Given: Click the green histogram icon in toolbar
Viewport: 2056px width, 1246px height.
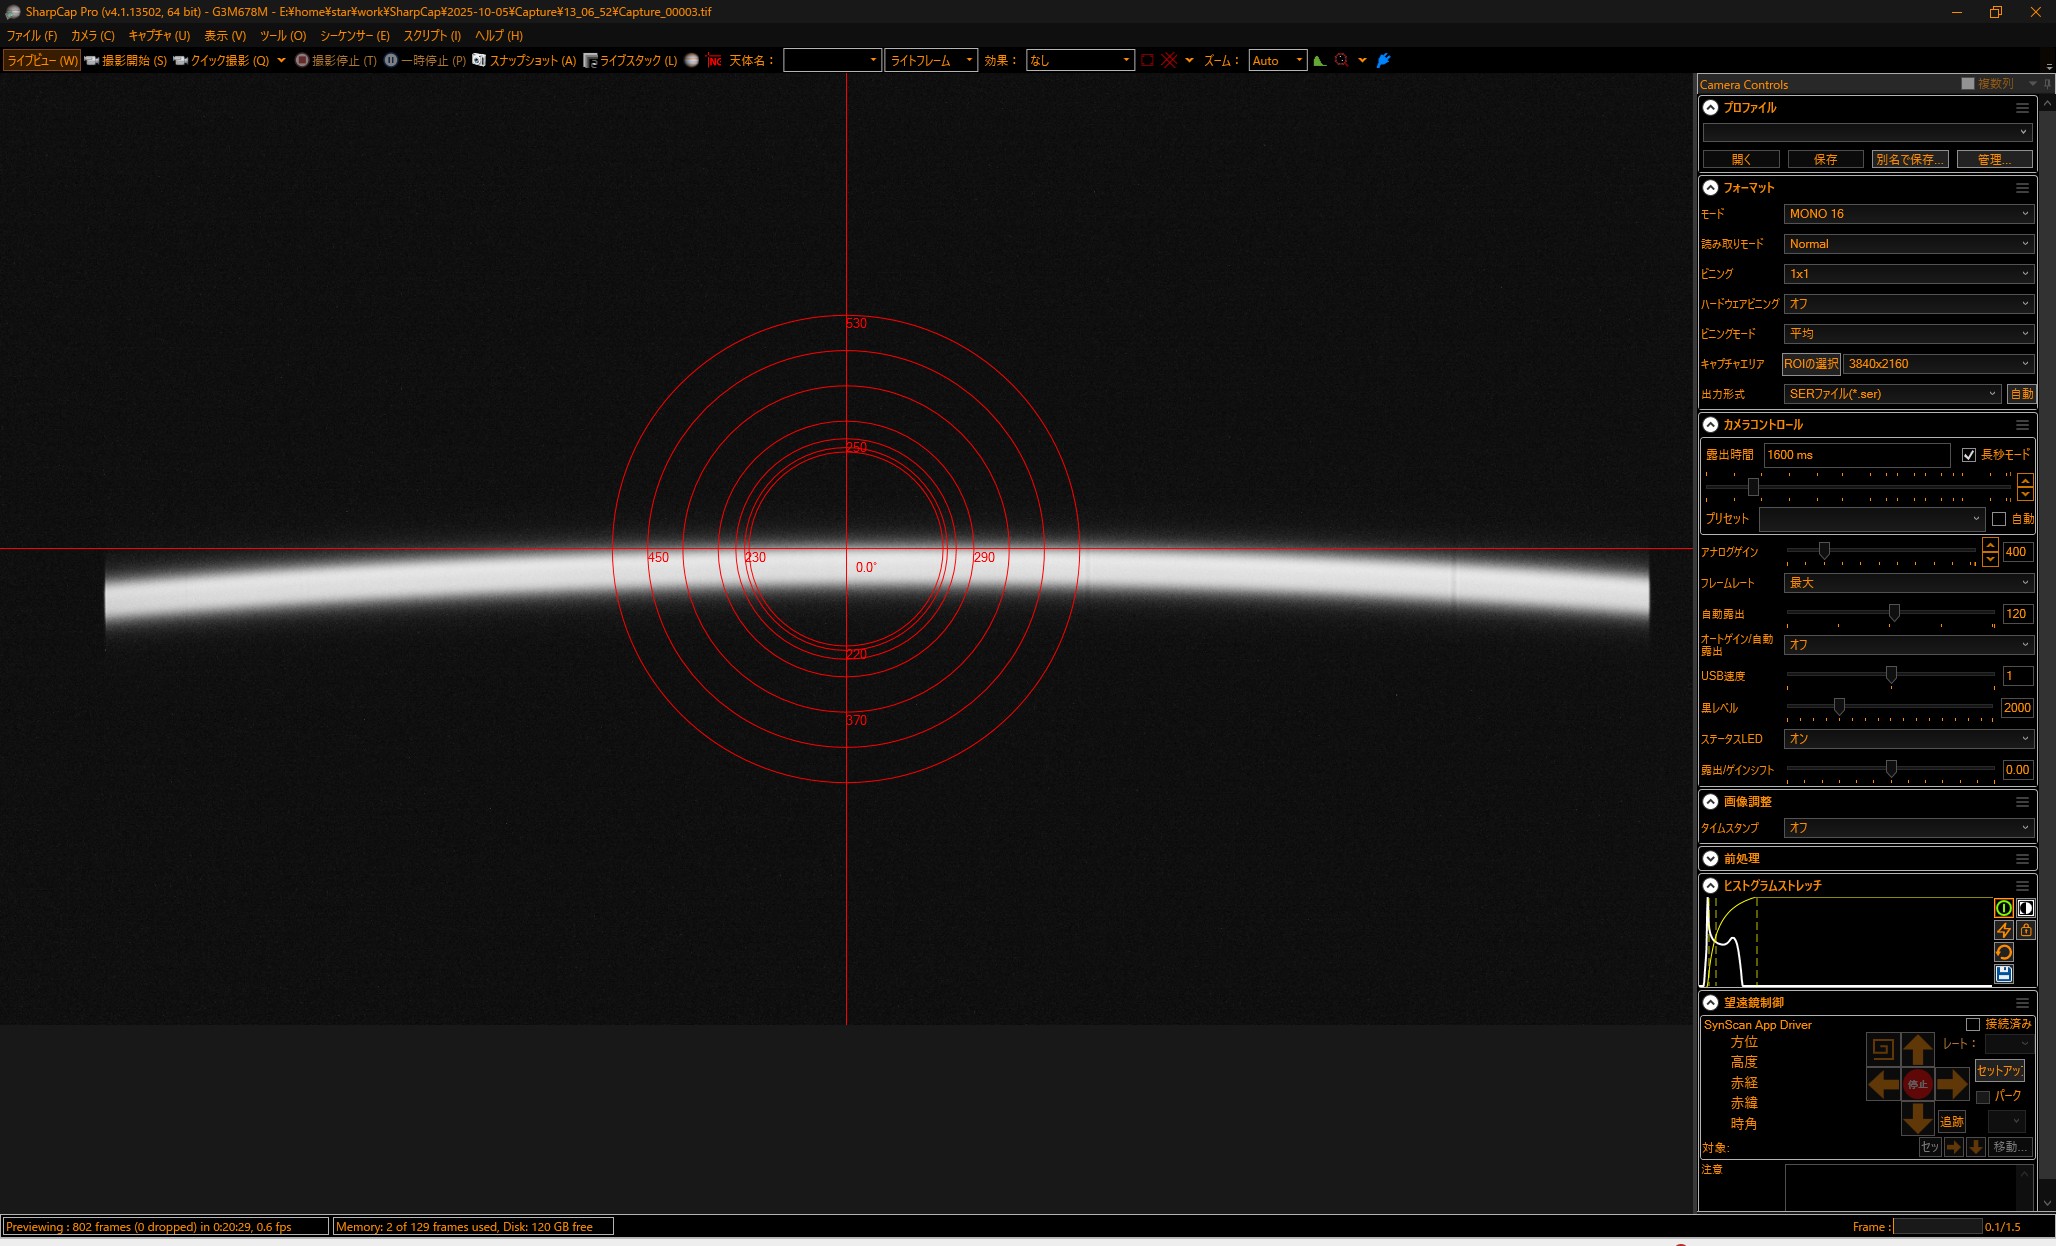Looking at the screenshot, I should point(1320,61).
